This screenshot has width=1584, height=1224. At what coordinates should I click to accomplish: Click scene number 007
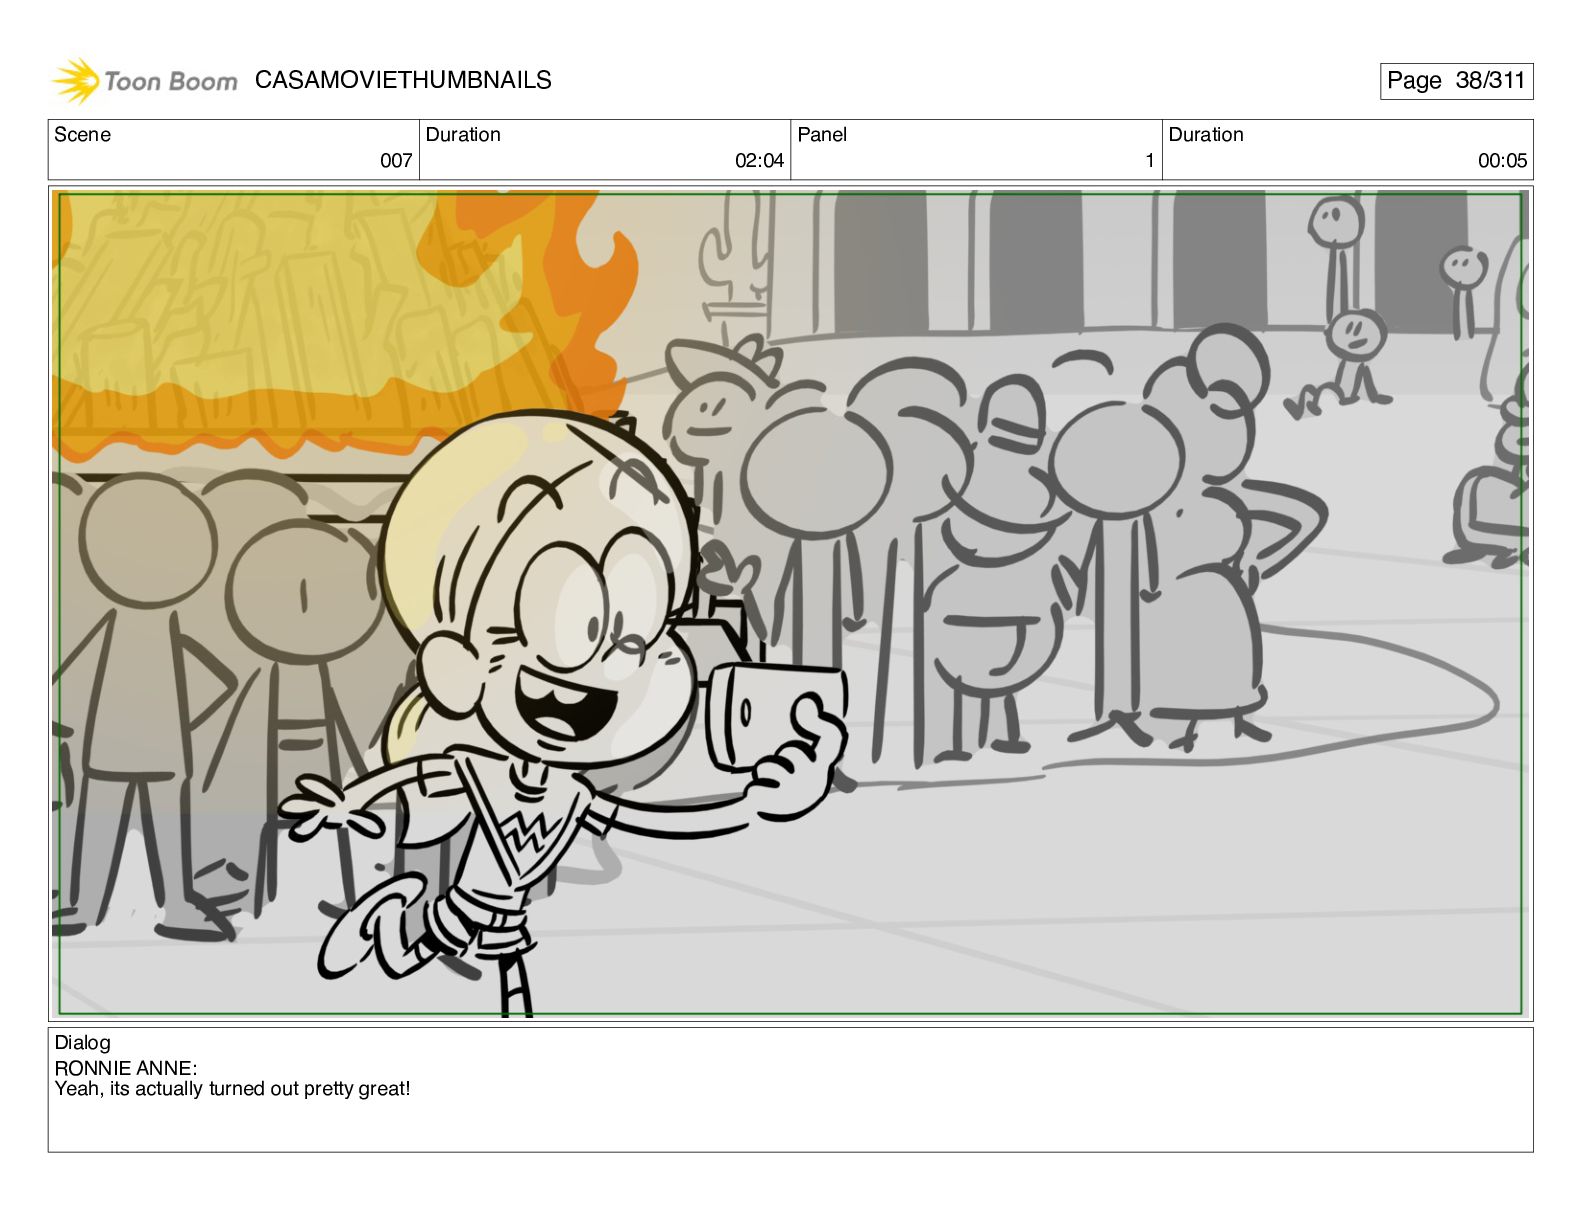click(x=396, y=160)
